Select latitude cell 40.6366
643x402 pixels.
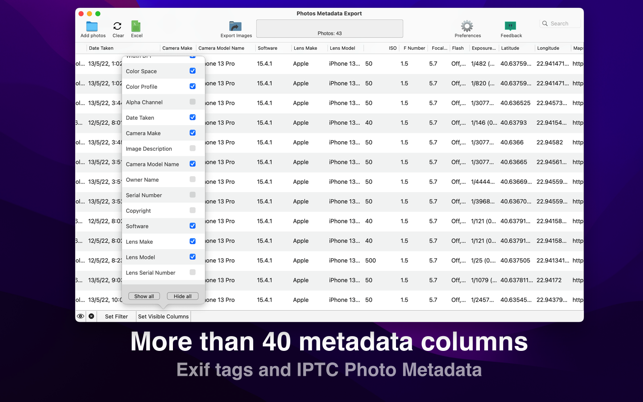tap(512, 142)
